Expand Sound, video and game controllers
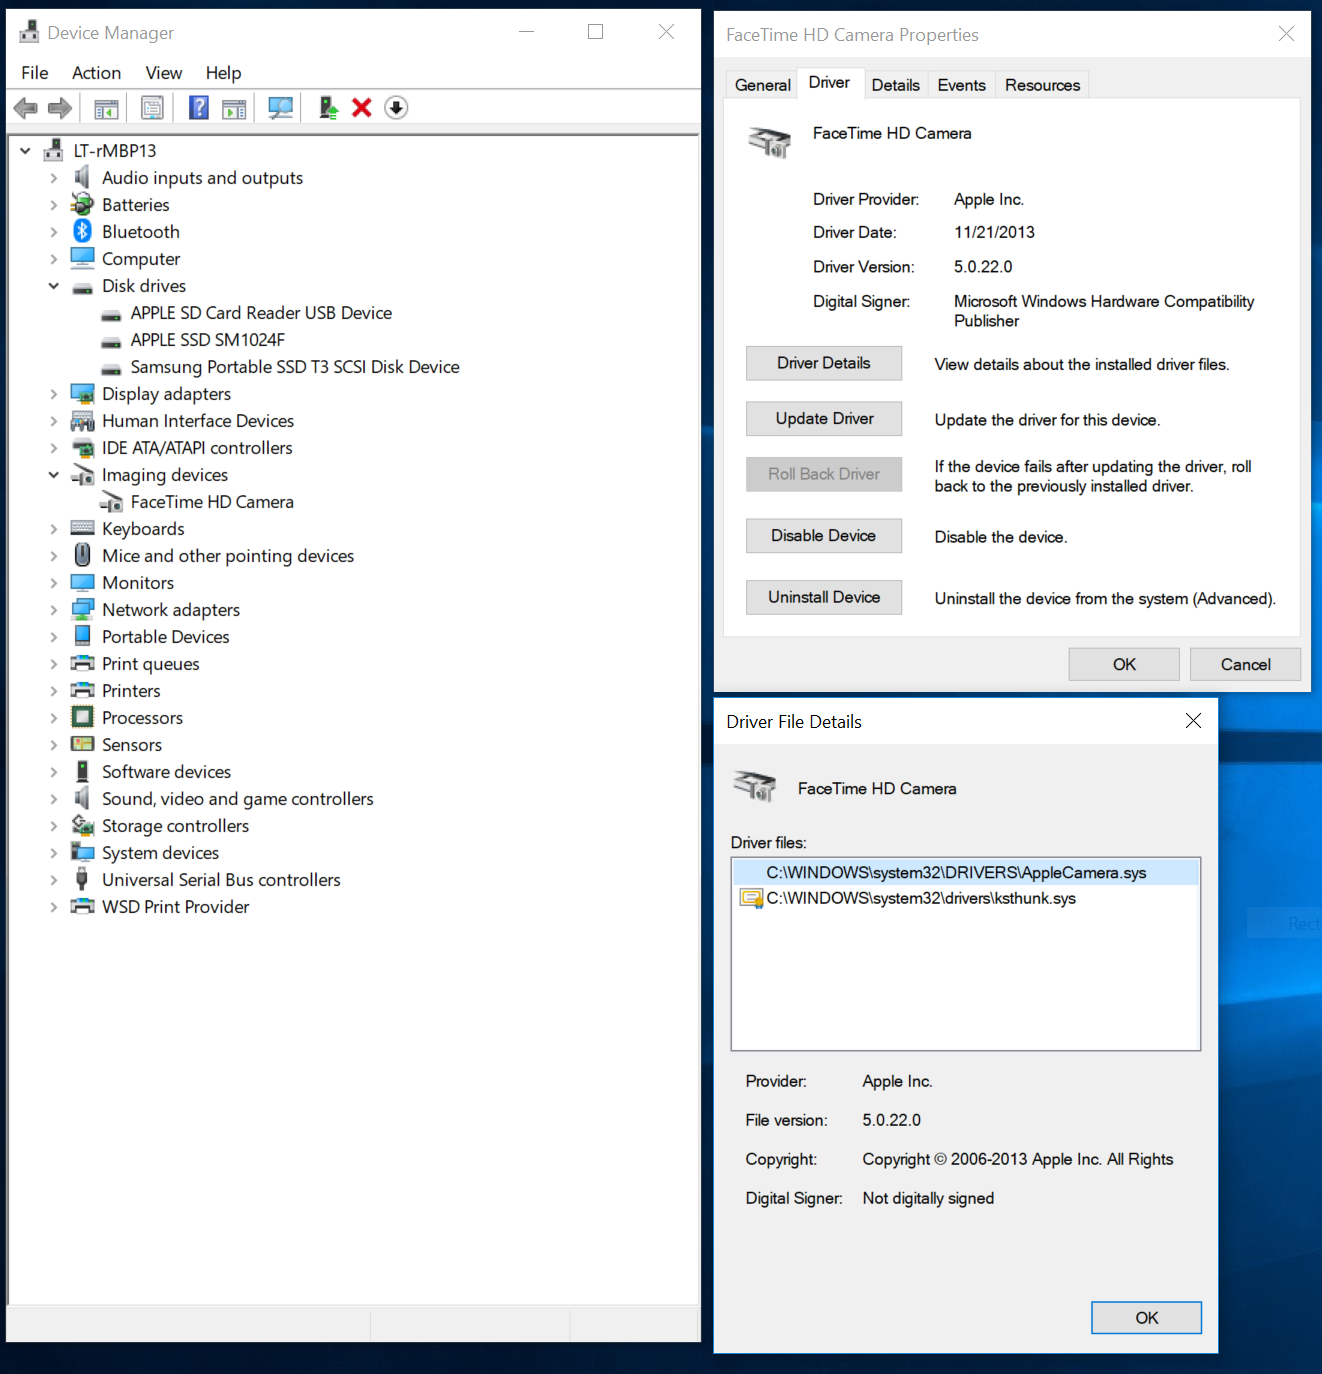The image size is (1322, 1374). point(54,799)
